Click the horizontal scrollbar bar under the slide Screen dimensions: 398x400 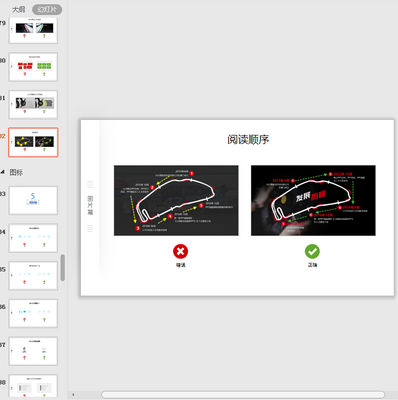click(x=243, y=395)
